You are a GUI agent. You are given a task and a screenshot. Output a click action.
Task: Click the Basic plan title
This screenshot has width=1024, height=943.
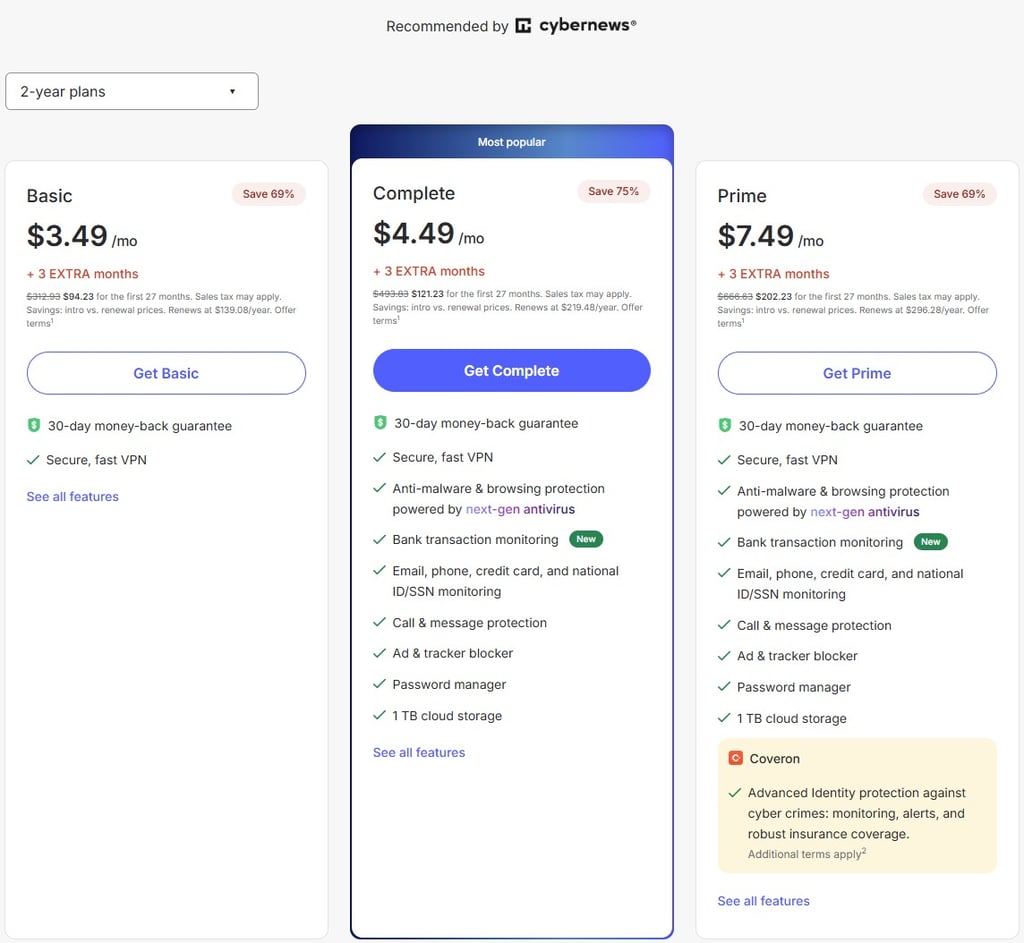coord(50,196)
